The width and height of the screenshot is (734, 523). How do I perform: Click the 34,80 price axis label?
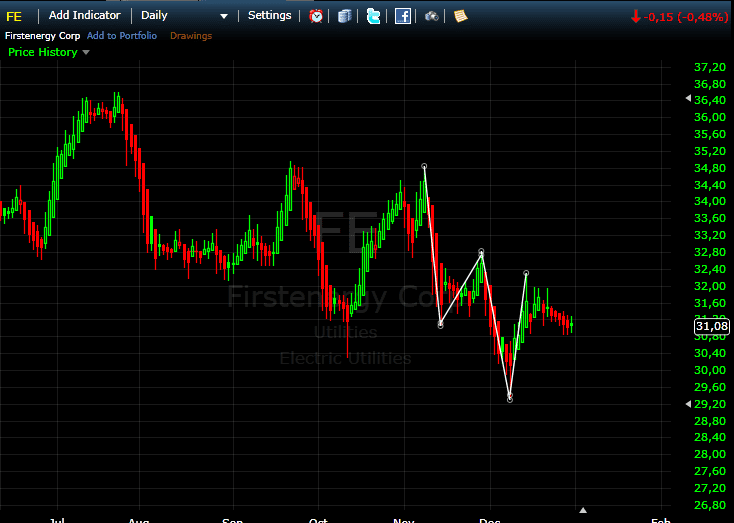pos(710,168)
